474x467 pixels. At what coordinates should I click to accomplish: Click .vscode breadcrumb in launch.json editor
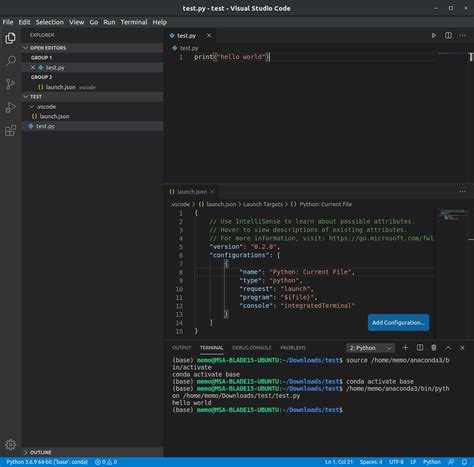pyautogui.click(x=180, y=204)
